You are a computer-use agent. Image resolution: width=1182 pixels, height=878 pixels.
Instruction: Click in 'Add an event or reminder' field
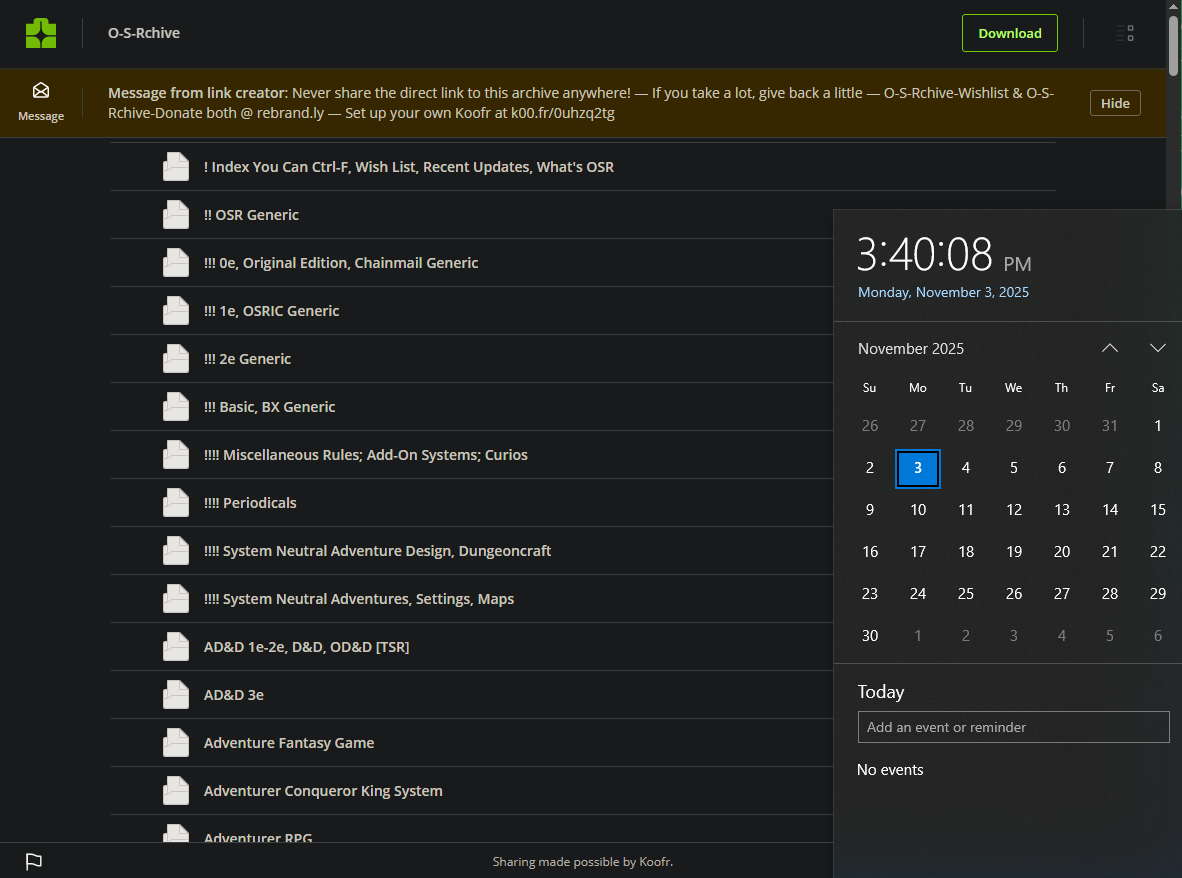pyautogui.click(x=1013, y=727)
